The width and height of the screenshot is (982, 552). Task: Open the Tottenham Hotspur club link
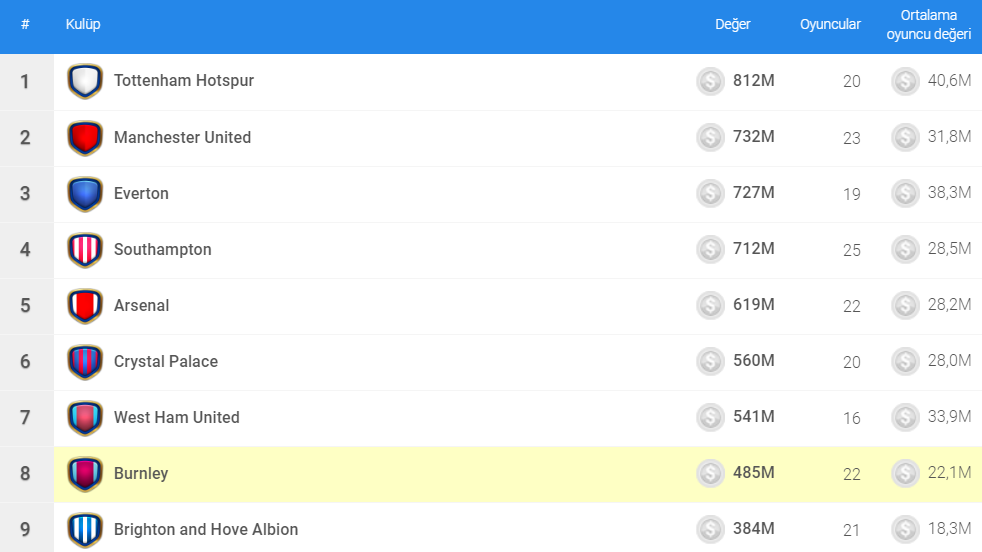tap(184, 81)
